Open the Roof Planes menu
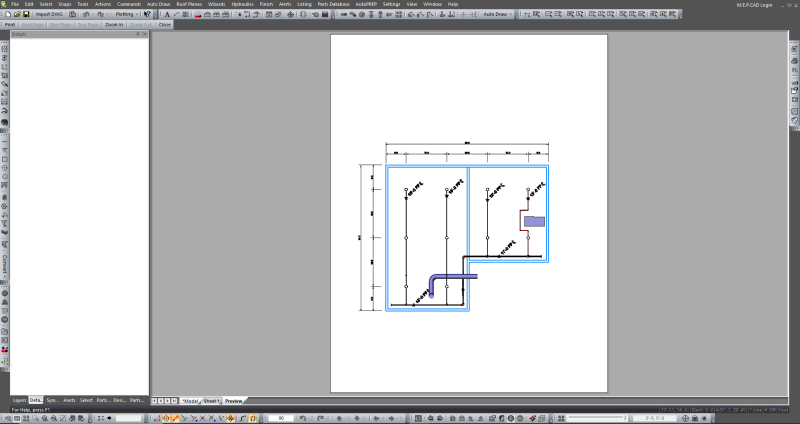 click(x=189, y=4)
